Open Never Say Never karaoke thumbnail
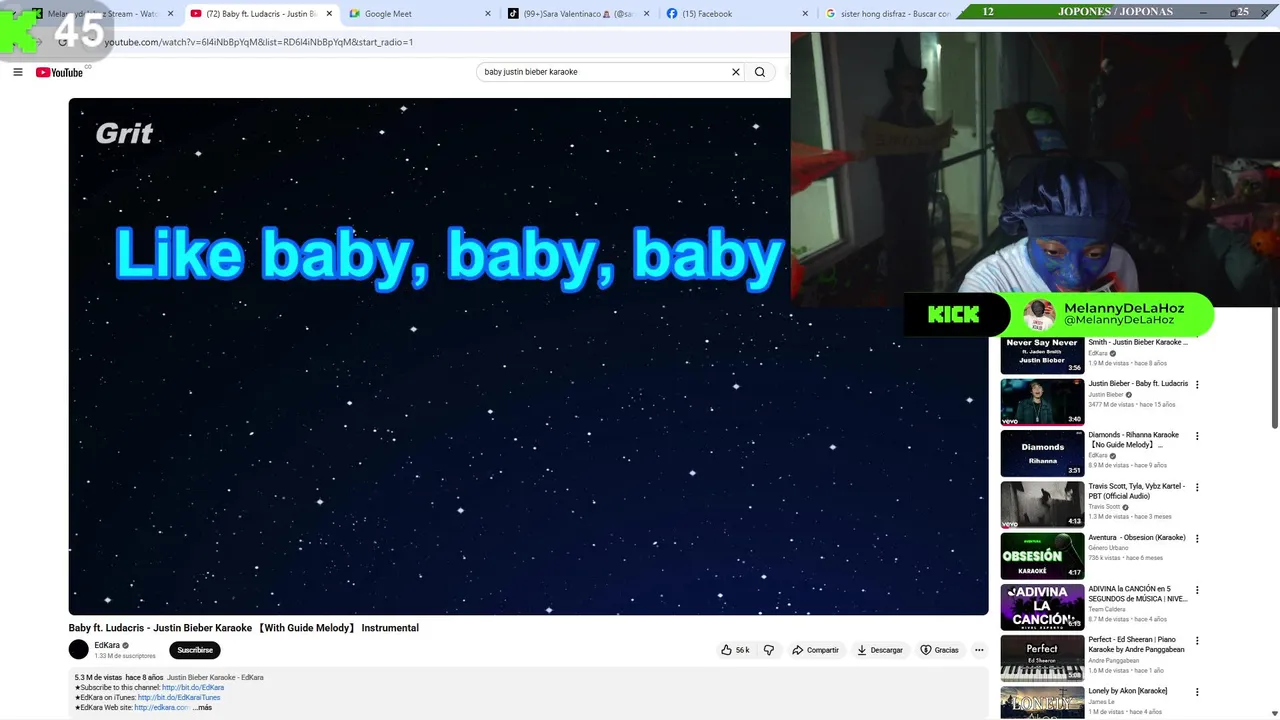The height and width of the screenshot is (720, 1280). [1042, 355]
